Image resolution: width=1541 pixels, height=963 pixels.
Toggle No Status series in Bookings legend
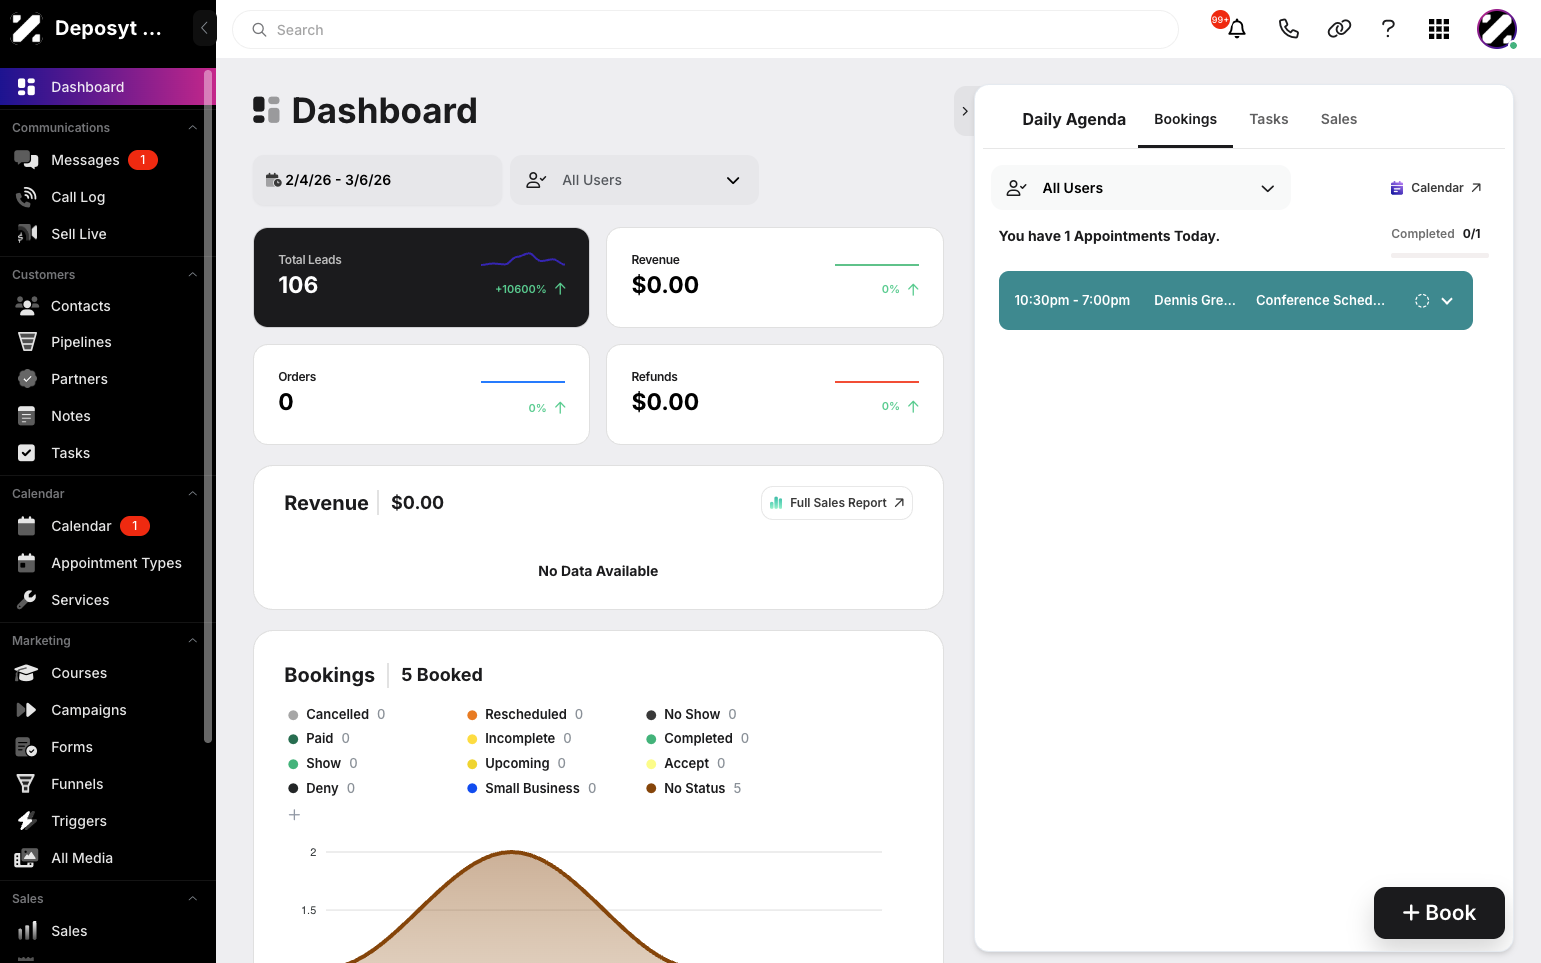693,788
